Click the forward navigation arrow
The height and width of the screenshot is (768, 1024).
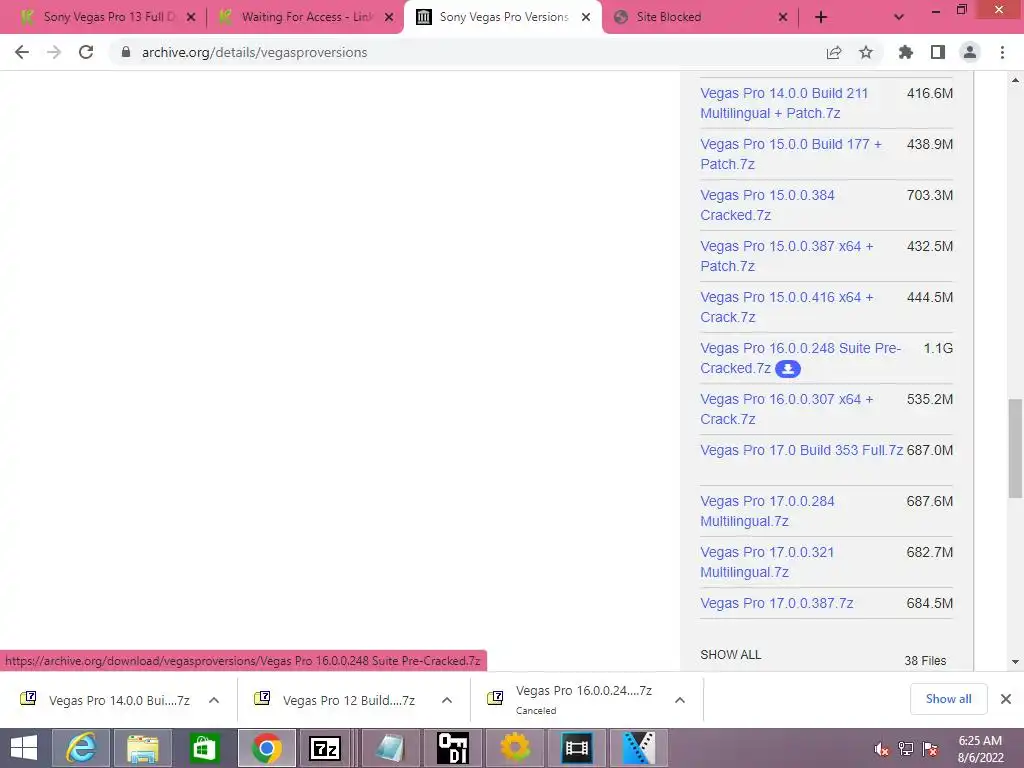click(x=54, y=52)
